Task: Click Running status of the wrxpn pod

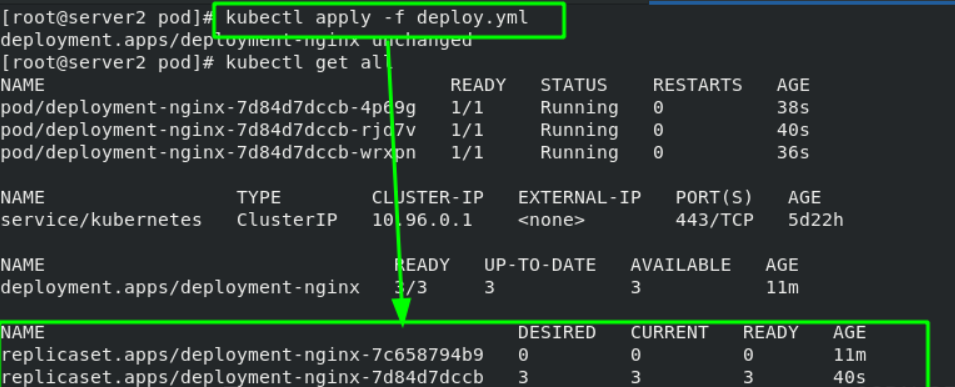Action: (579, 153)
